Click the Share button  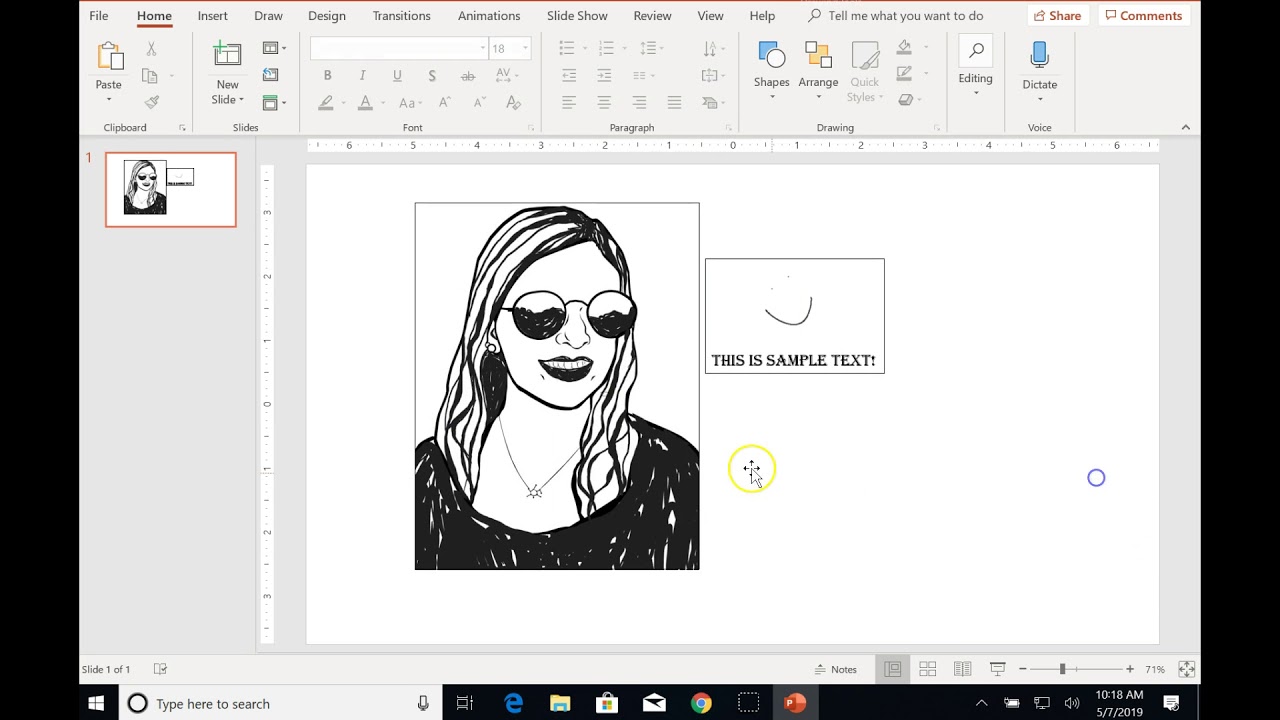coord(1057,16)
